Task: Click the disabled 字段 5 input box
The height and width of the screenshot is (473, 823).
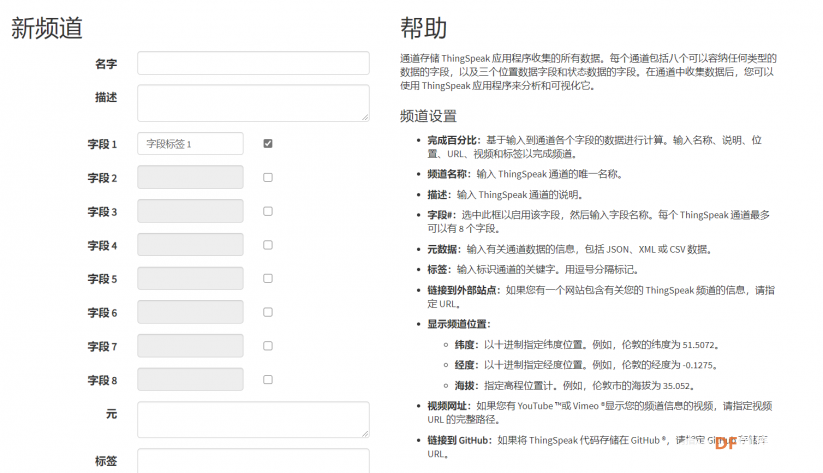Action: point(190,278)
